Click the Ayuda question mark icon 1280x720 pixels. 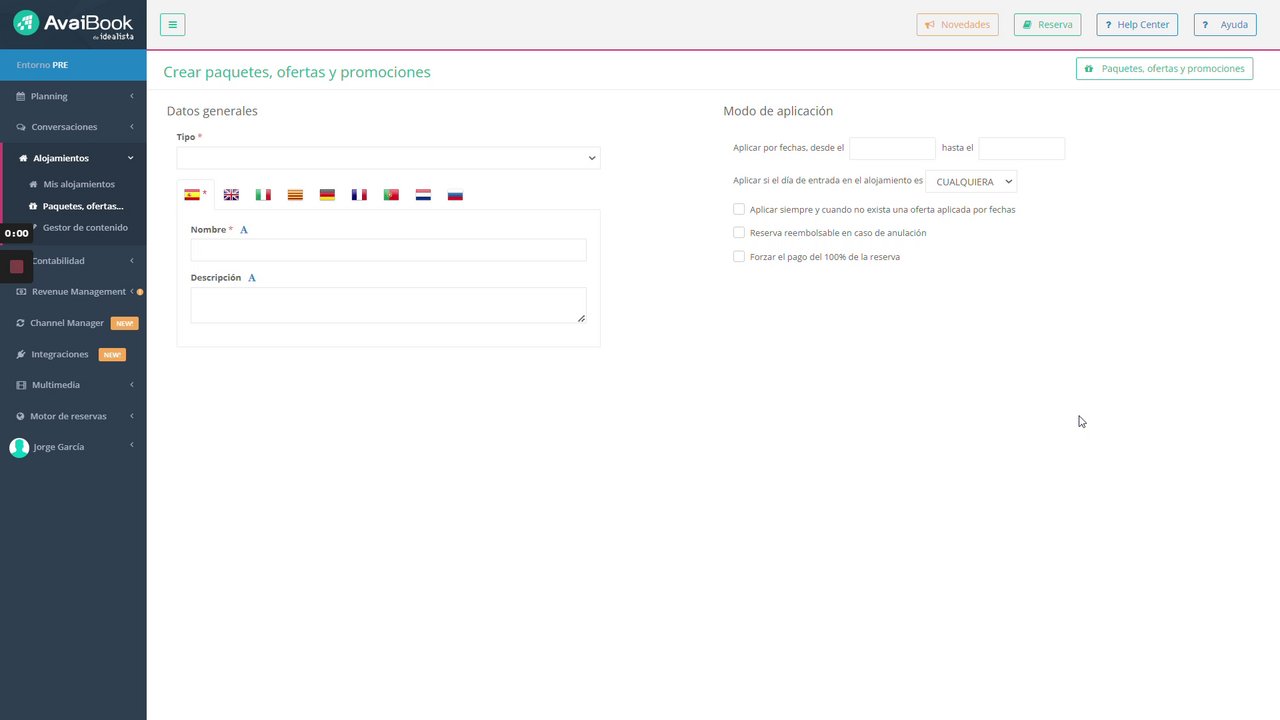pyautogui.click(x=1206, y=25)
